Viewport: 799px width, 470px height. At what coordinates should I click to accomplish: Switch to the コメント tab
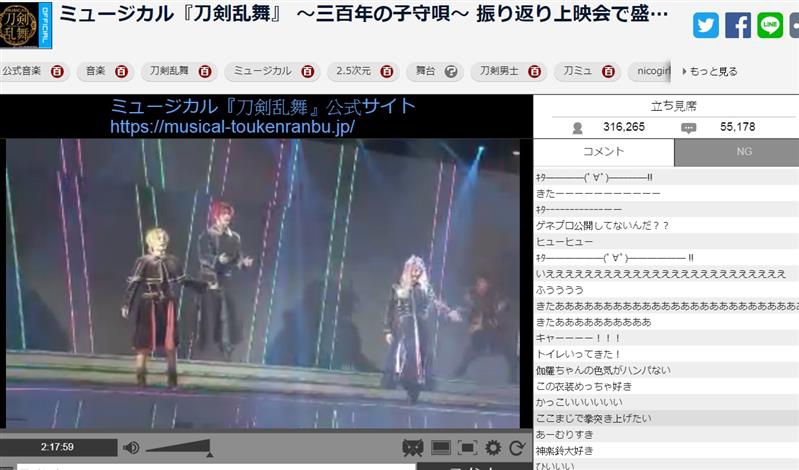click(604, 152)
